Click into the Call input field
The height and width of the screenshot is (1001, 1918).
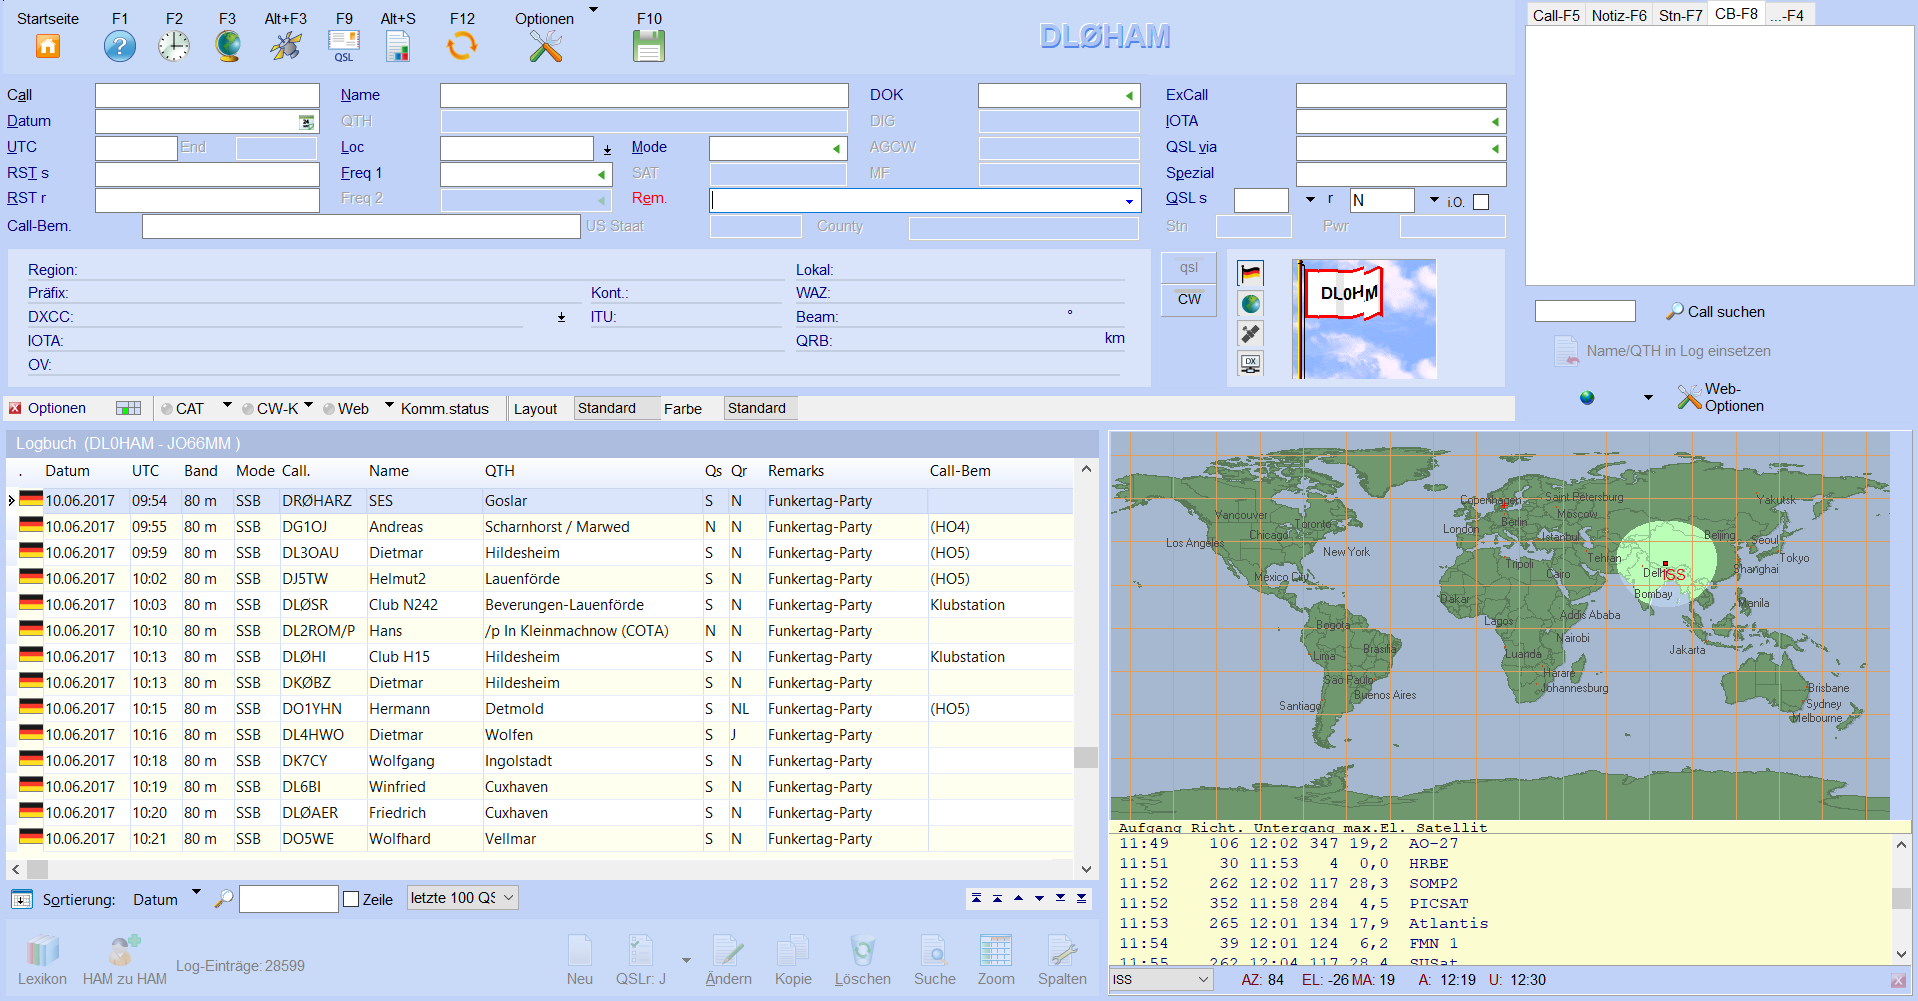click(207, 96)
